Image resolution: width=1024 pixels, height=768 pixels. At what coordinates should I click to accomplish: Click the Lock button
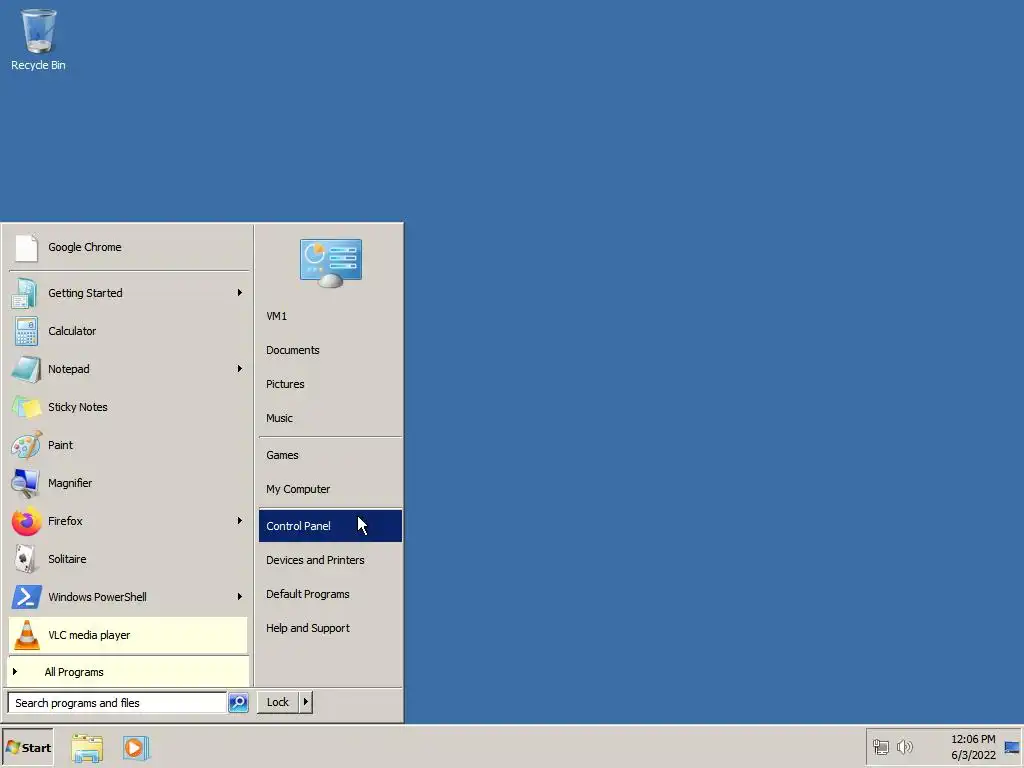tap(278, 702)
